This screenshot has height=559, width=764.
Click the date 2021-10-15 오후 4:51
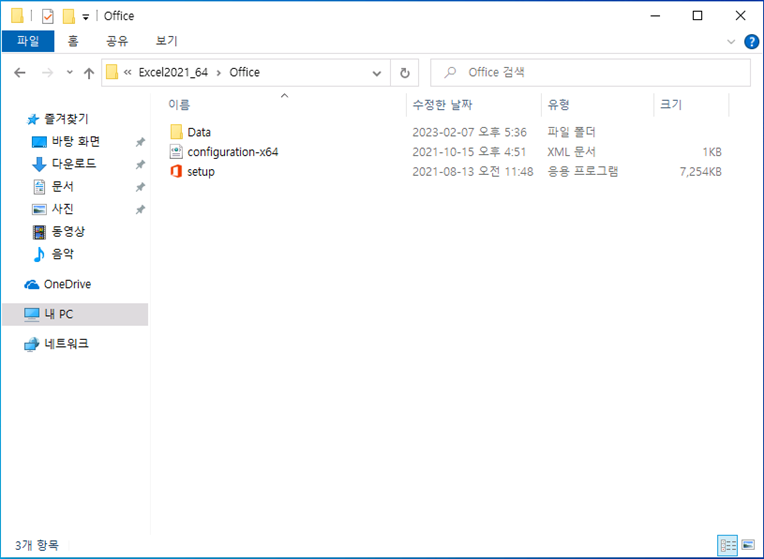pyautogui.click(x=469, y=152)
